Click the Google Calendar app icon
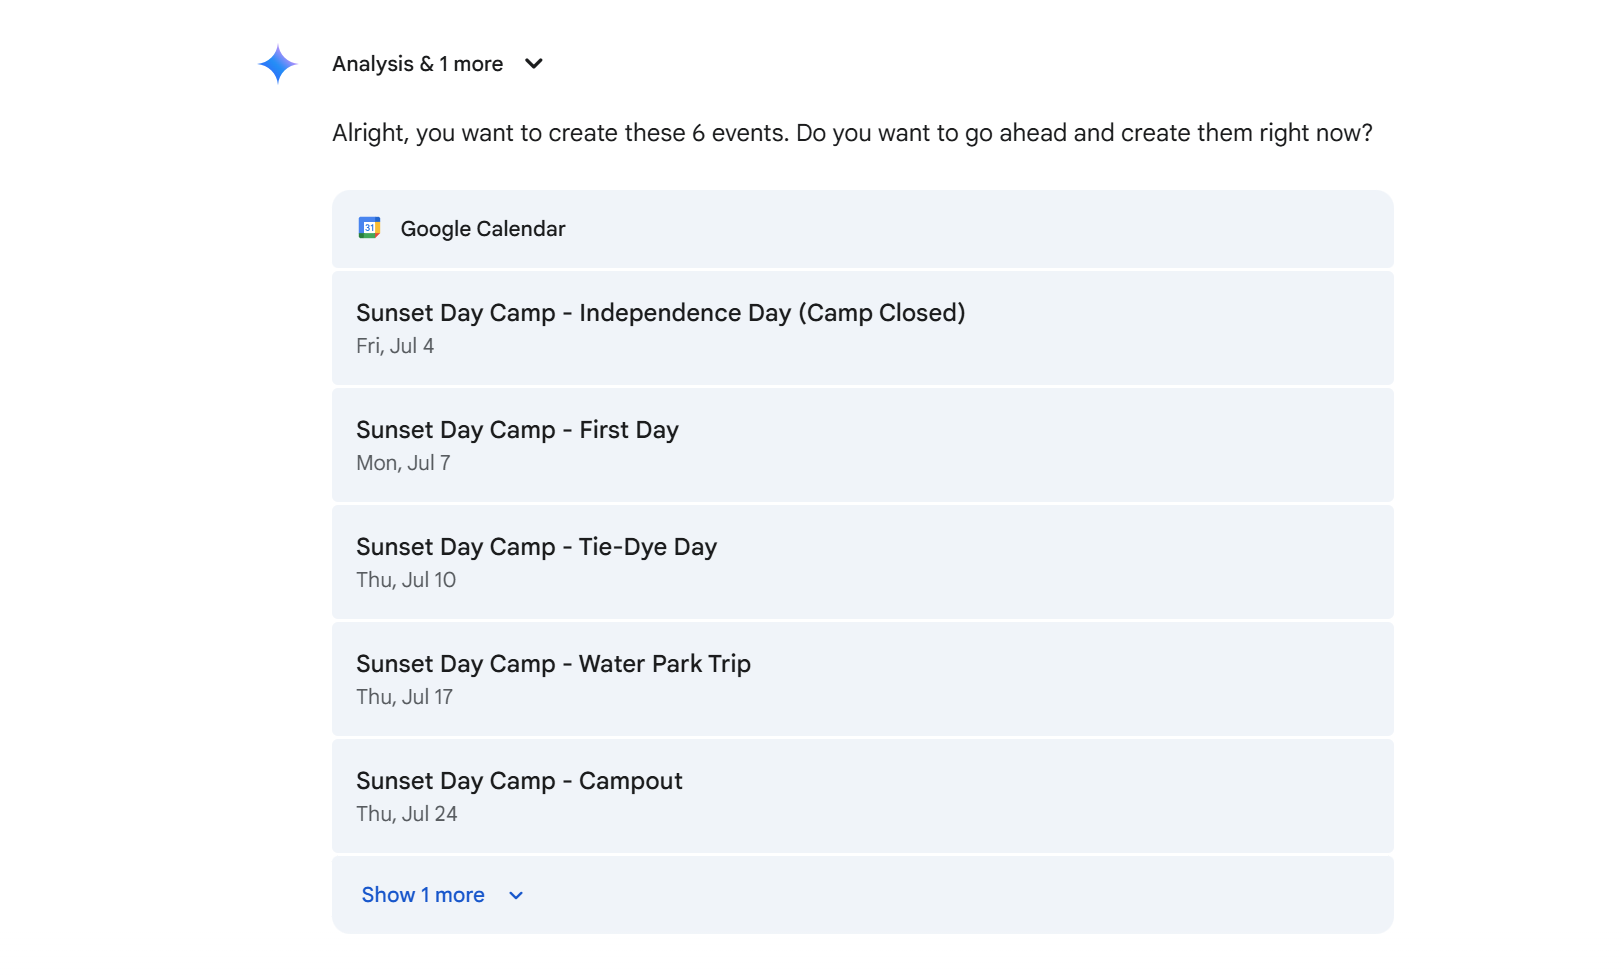Screen dimensions: 1624x979 370,228
